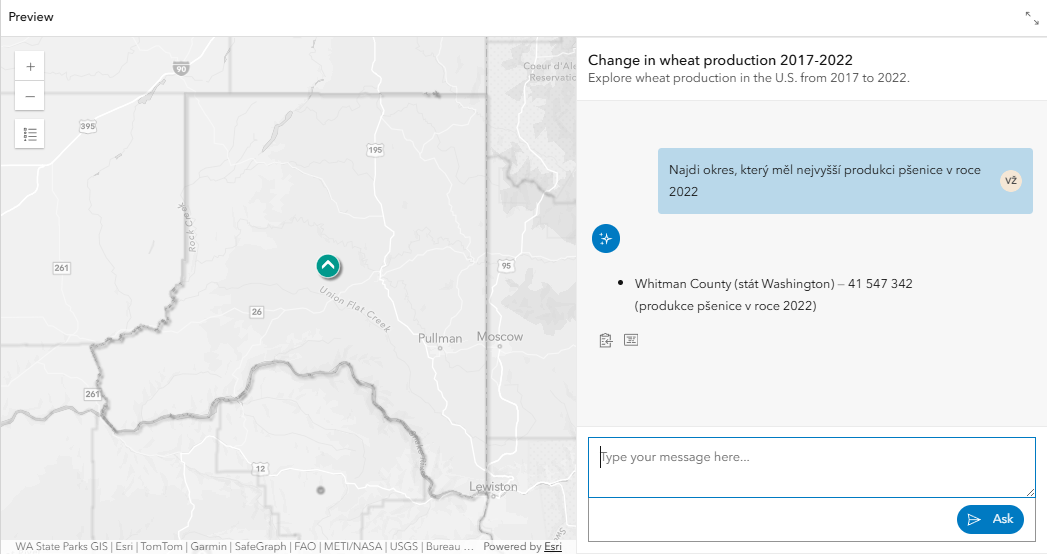Click the icon right of the copy button

click(x=631, y=340)
